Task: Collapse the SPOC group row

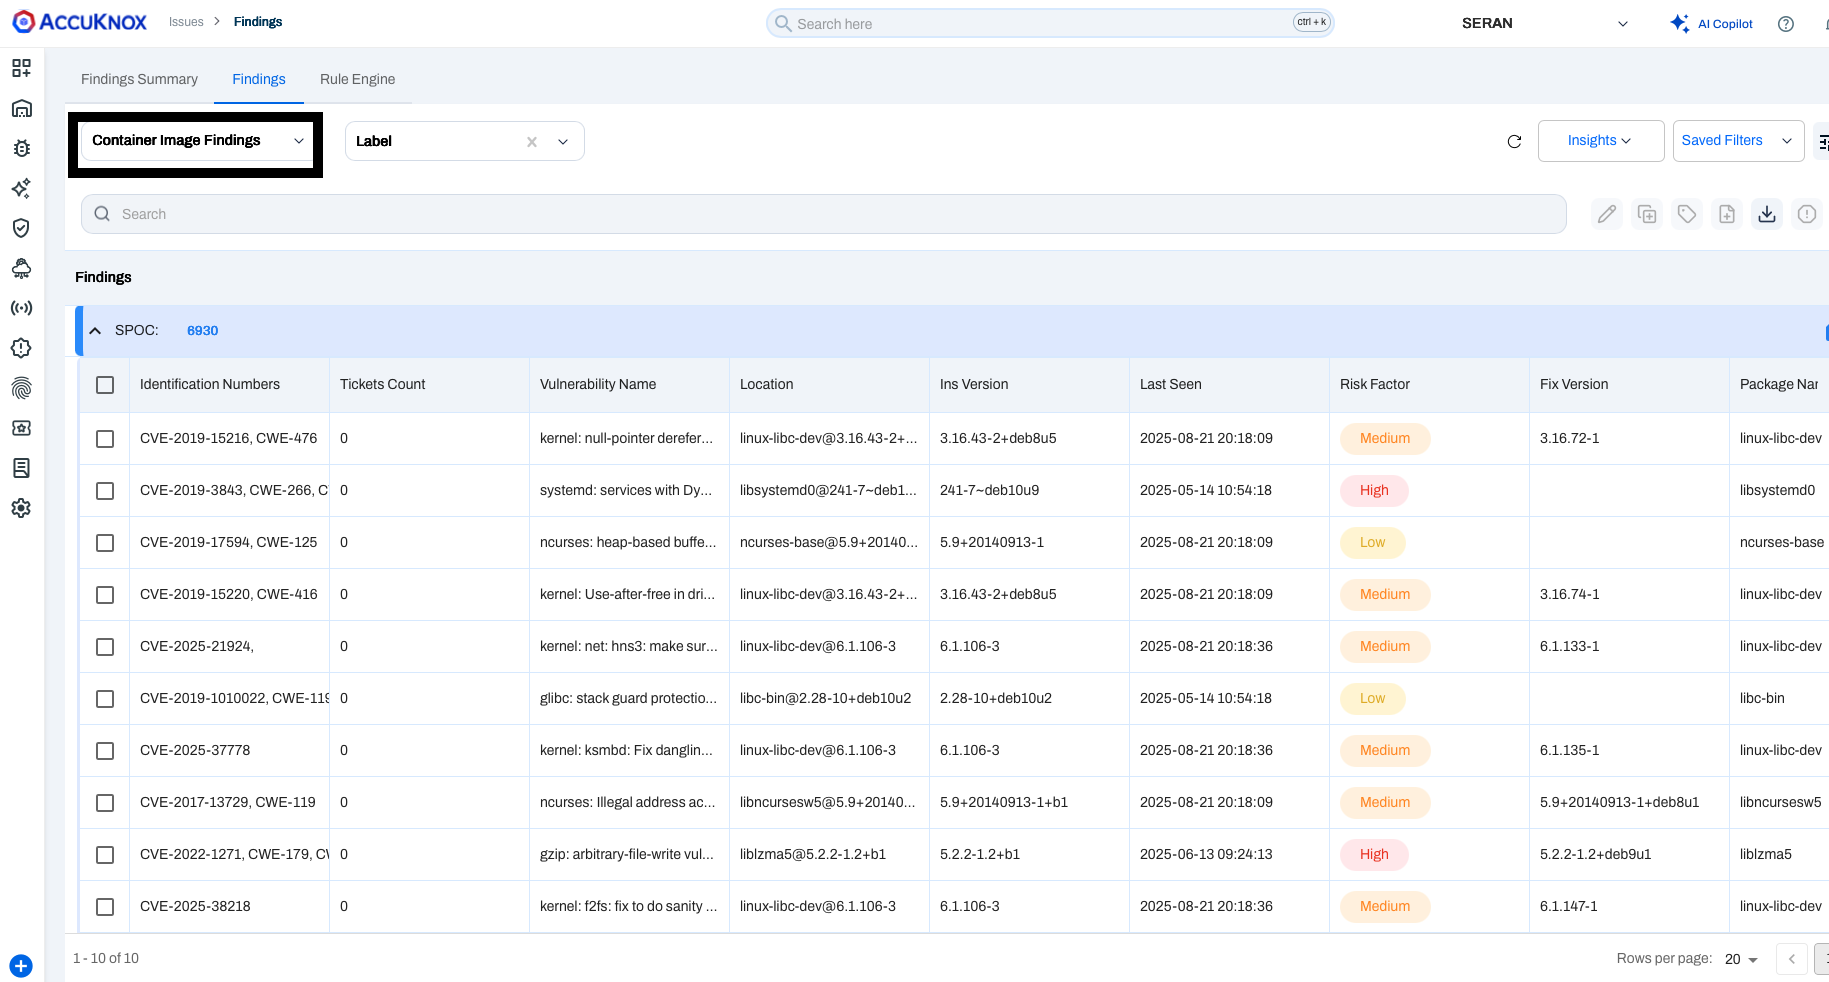Action: (95, 331)
